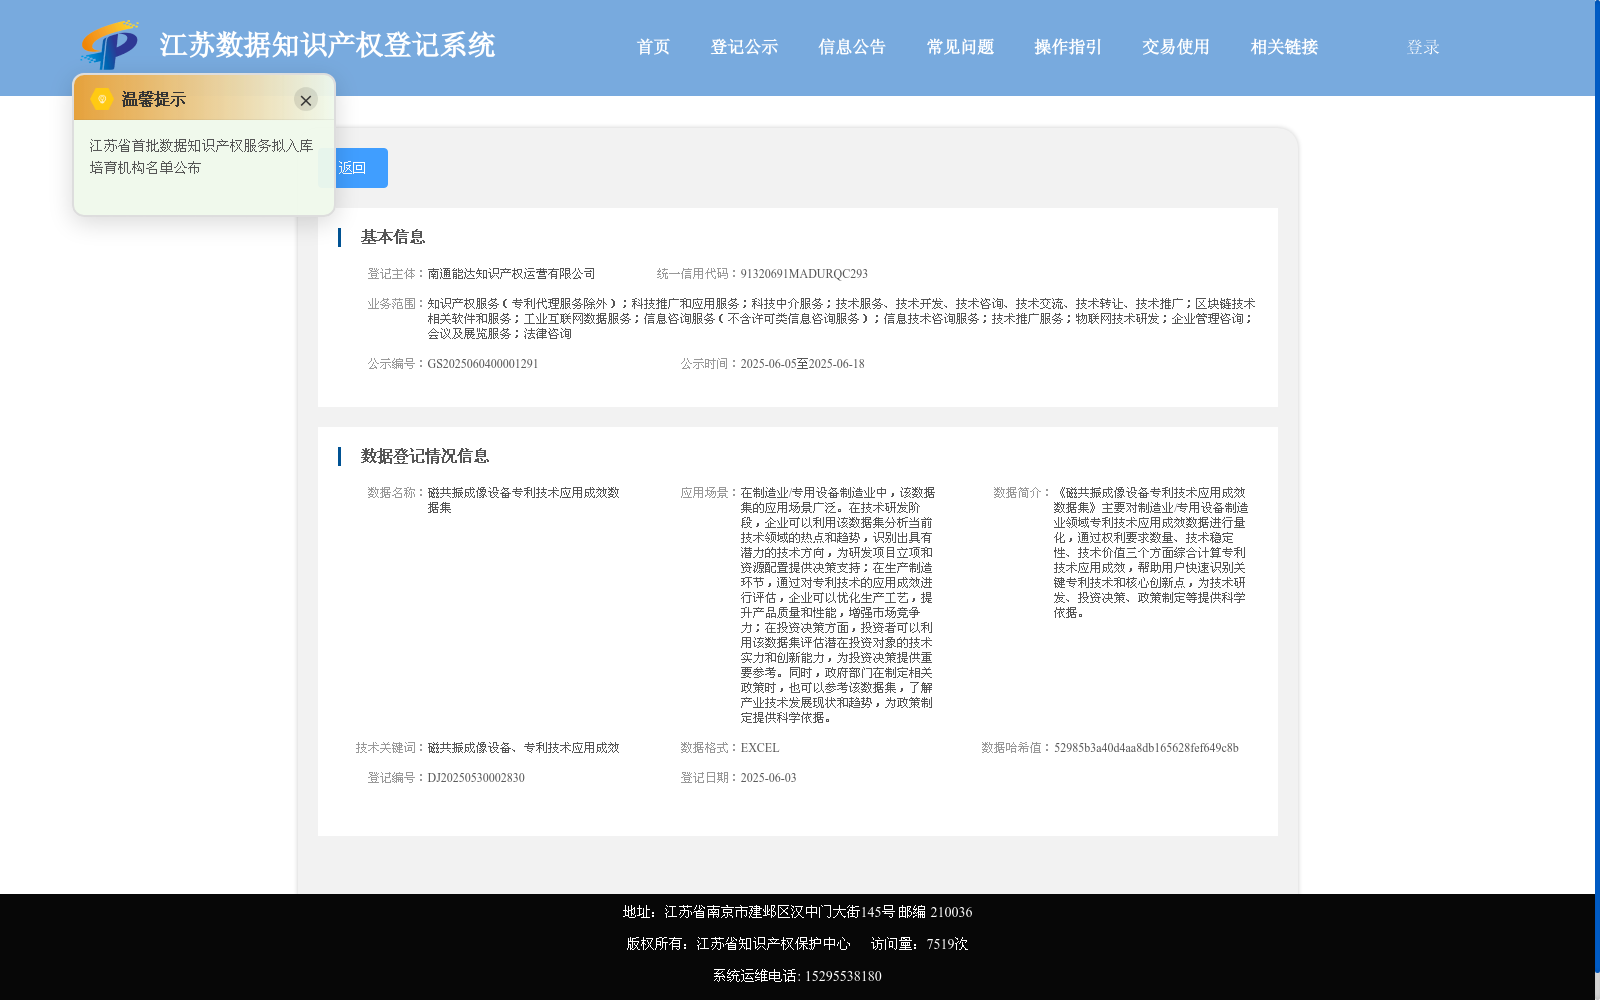Open 操作指引 menu

(1068, 47)
